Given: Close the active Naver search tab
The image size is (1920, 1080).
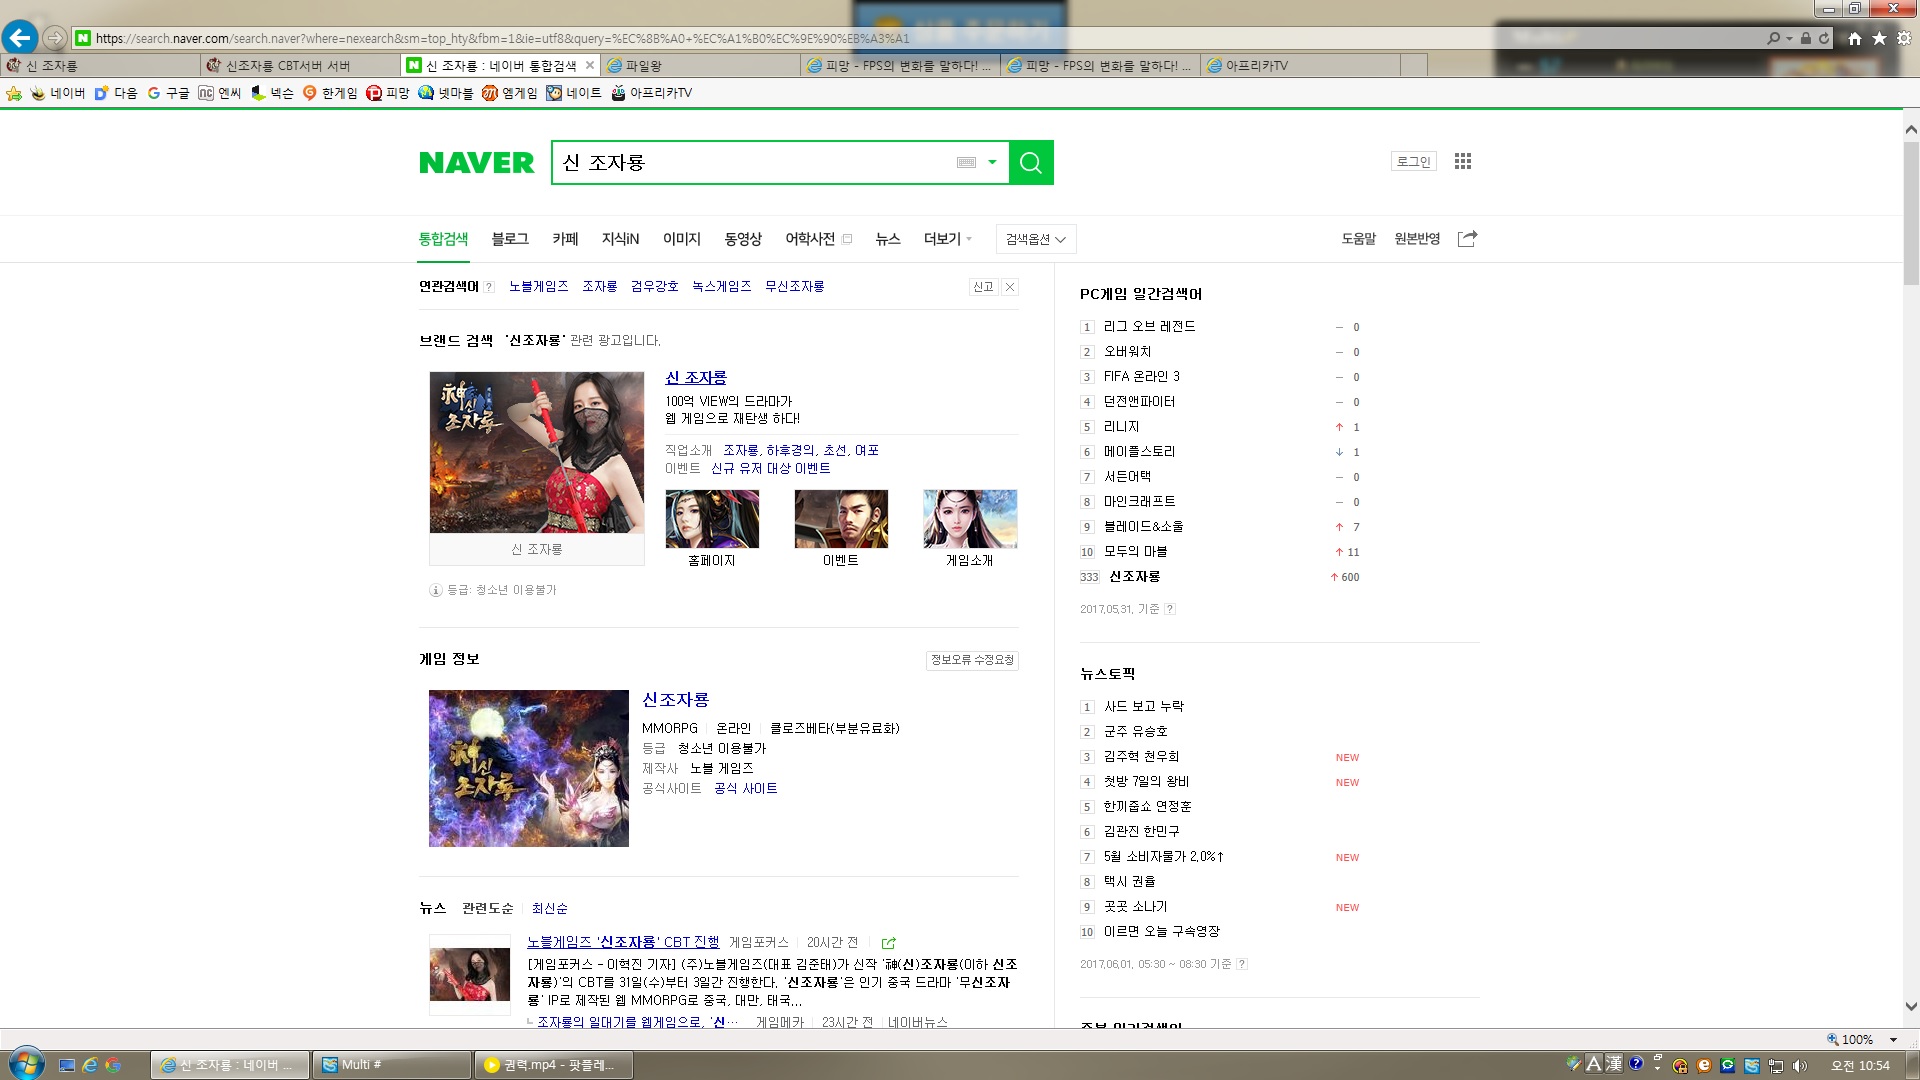Looking at the screenshot, I should click(590, 65).
